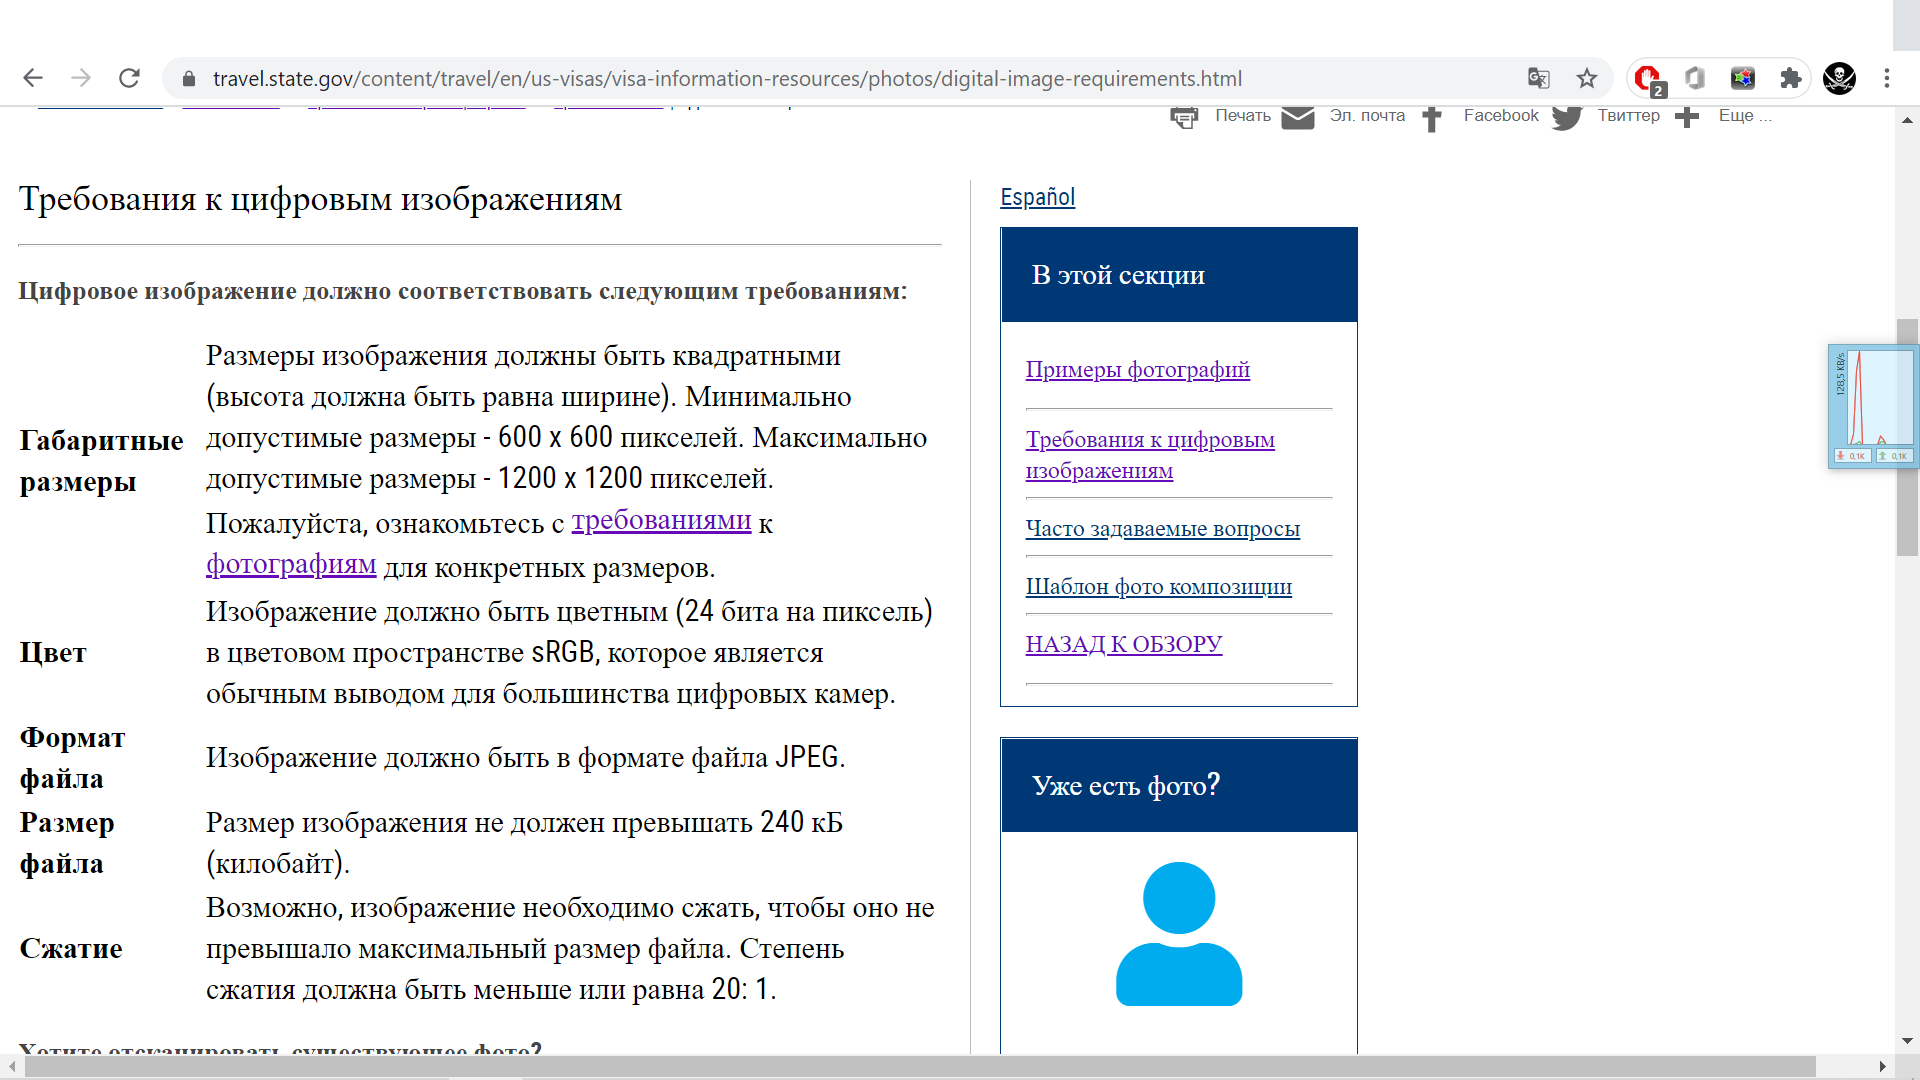Image resolution: width=1920 pixels, height=1080 pixels.
Task: Follow the требованиями link in the text
Action: [661, 520]
